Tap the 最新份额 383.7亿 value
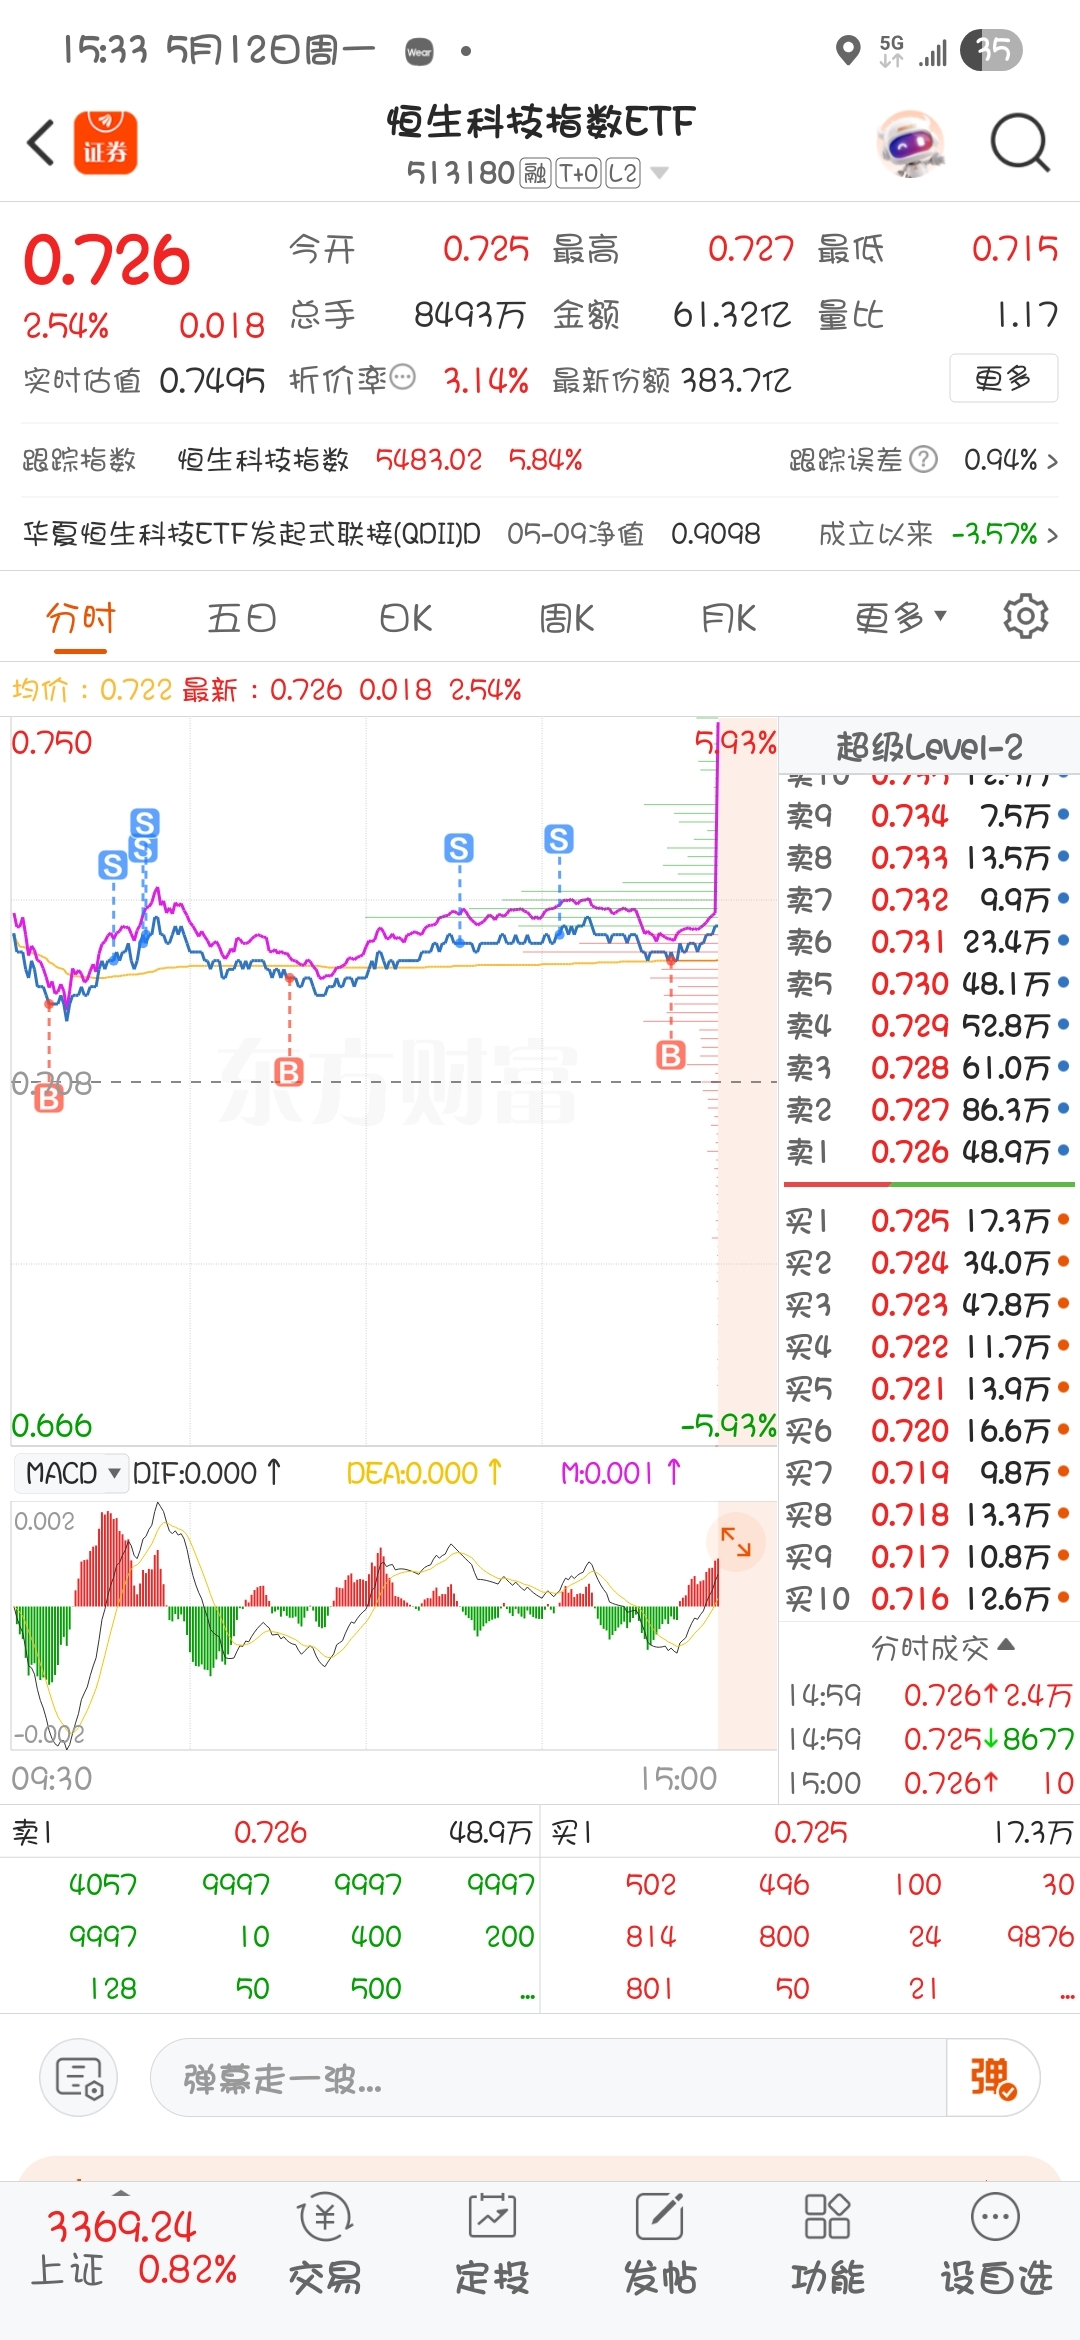 point(737,380)
